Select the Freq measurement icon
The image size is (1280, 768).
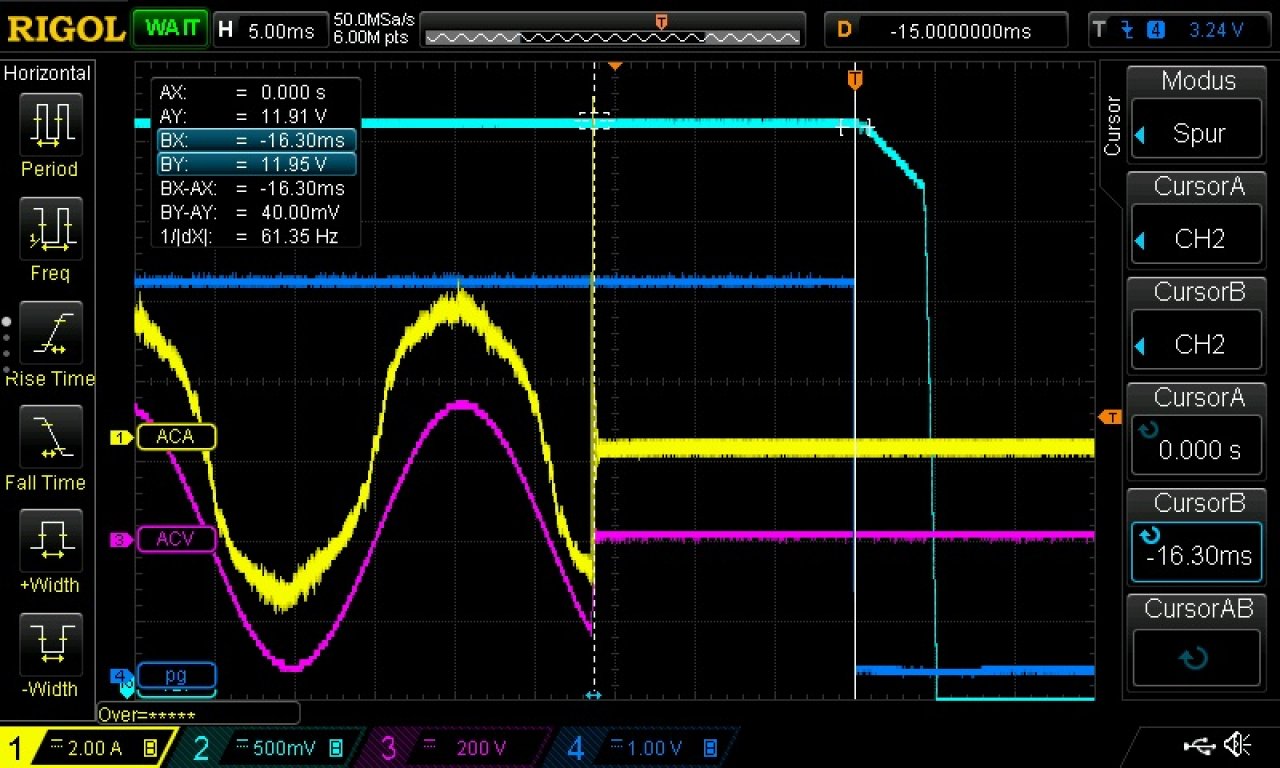pyautogui.click(x=50, y=231)
